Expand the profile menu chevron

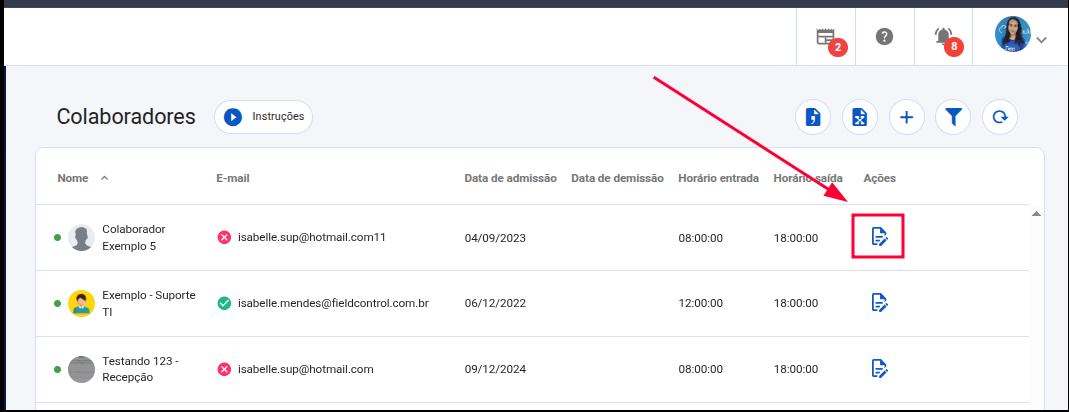(x=1041, y=40)
